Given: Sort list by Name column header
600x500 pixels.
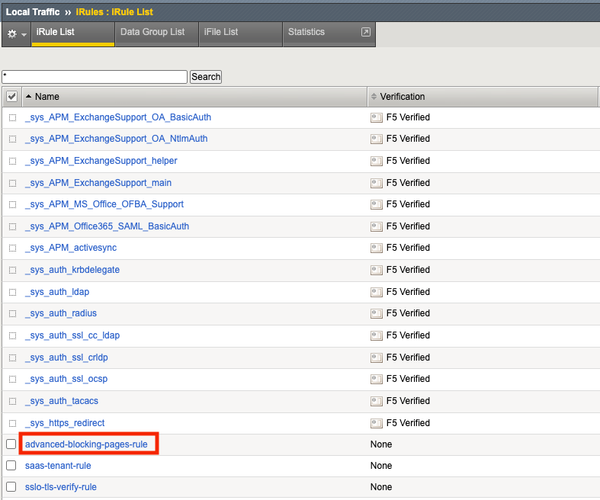Looking at the screenshot, I should 47,97.
